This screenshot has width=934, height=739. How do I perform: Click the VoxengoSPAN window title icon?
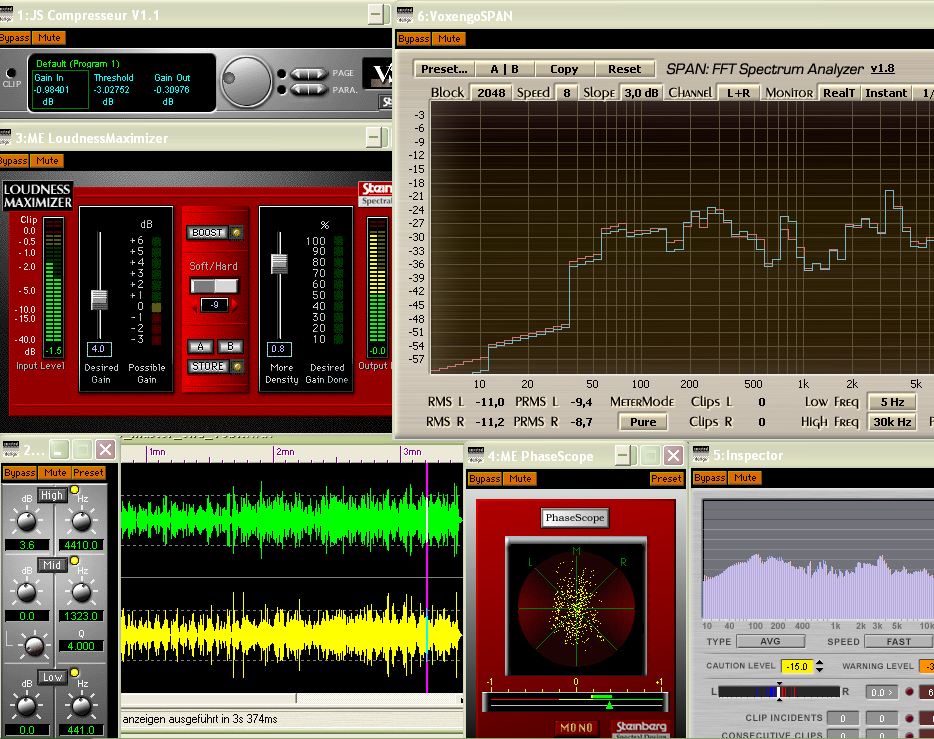point(405,14)
